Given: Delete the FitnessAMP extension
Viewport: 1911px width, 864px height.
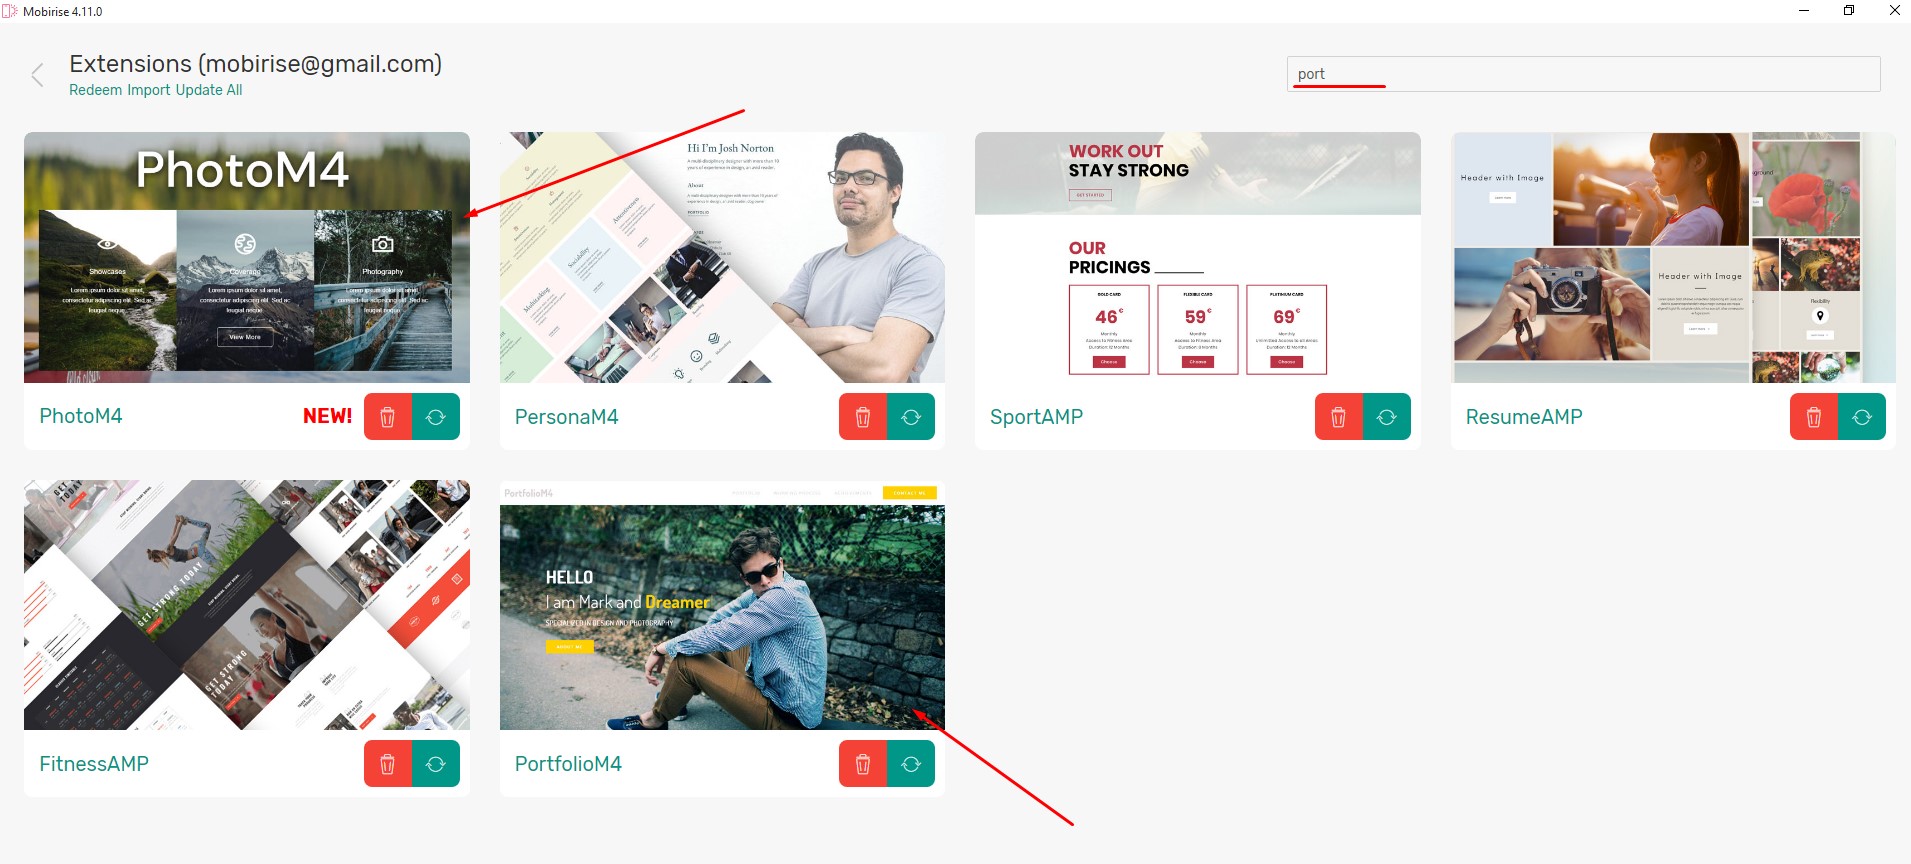Looking at the screenshot, I should coord(388,764).
